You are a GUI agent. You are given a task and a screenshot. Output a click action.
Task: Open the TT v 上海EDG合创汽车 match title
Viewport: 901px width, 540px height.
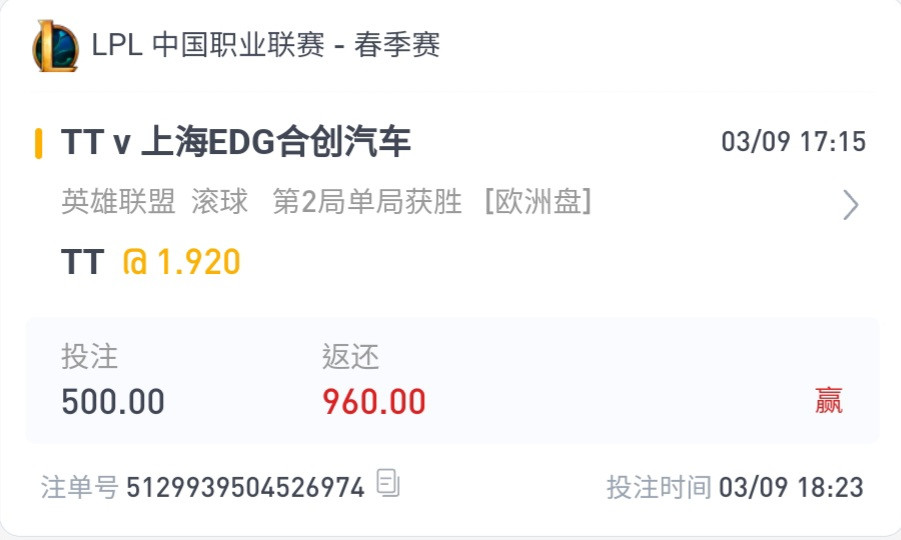click(236, 142)
